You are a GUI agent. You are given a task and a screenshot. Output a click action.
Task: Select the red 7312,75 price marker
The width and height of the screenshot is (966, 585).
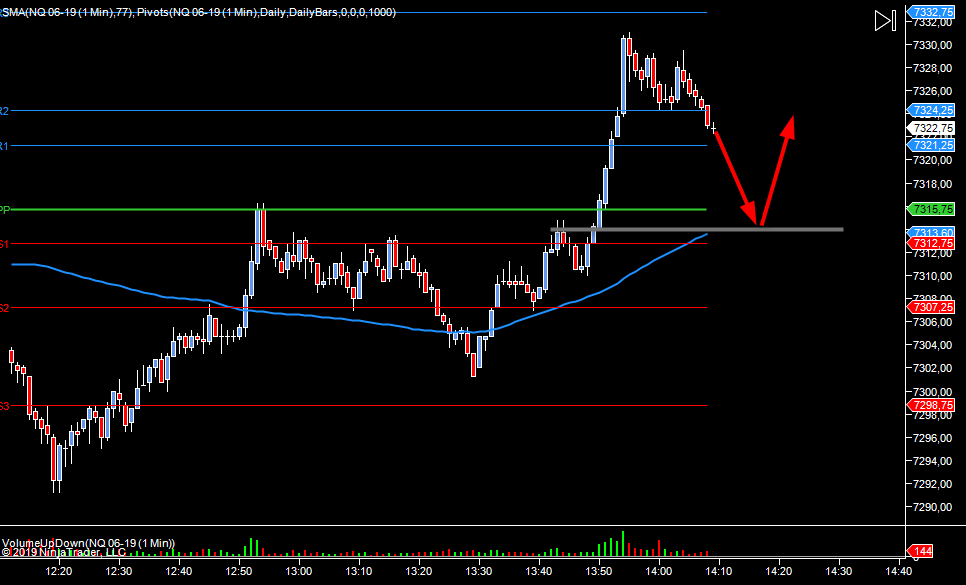(x=931, y=244)
